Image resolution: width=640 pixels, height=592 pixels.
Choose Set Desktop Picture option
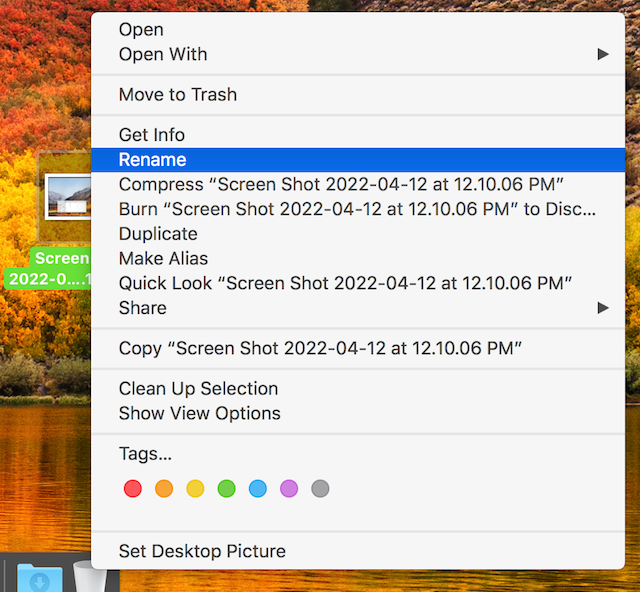tap(202, 551)
